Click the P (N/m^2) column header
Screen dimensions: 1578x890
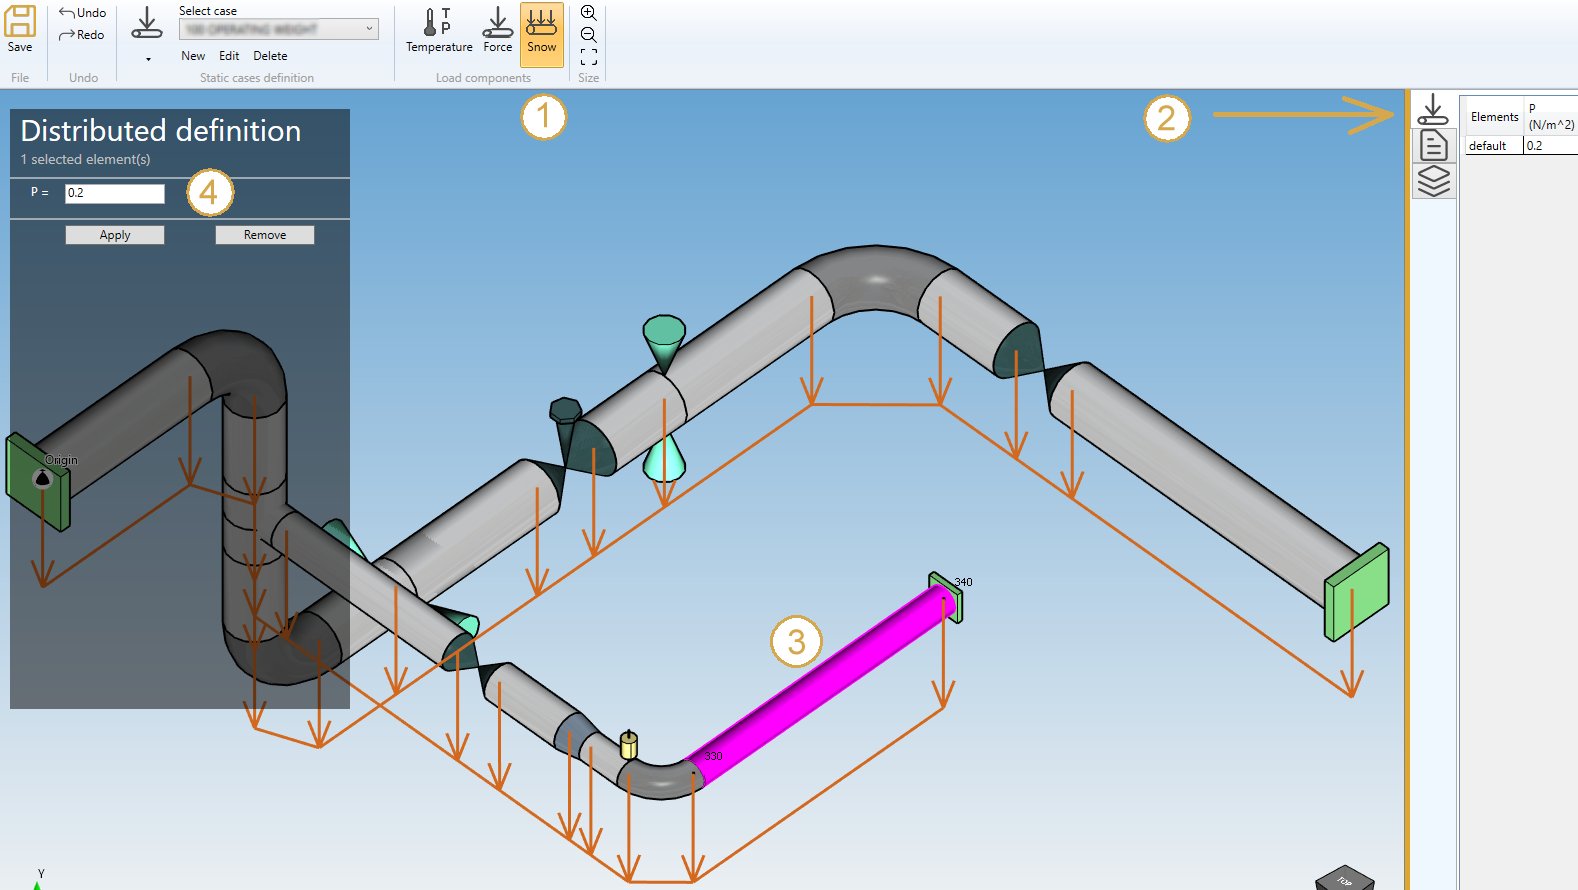1551,117
